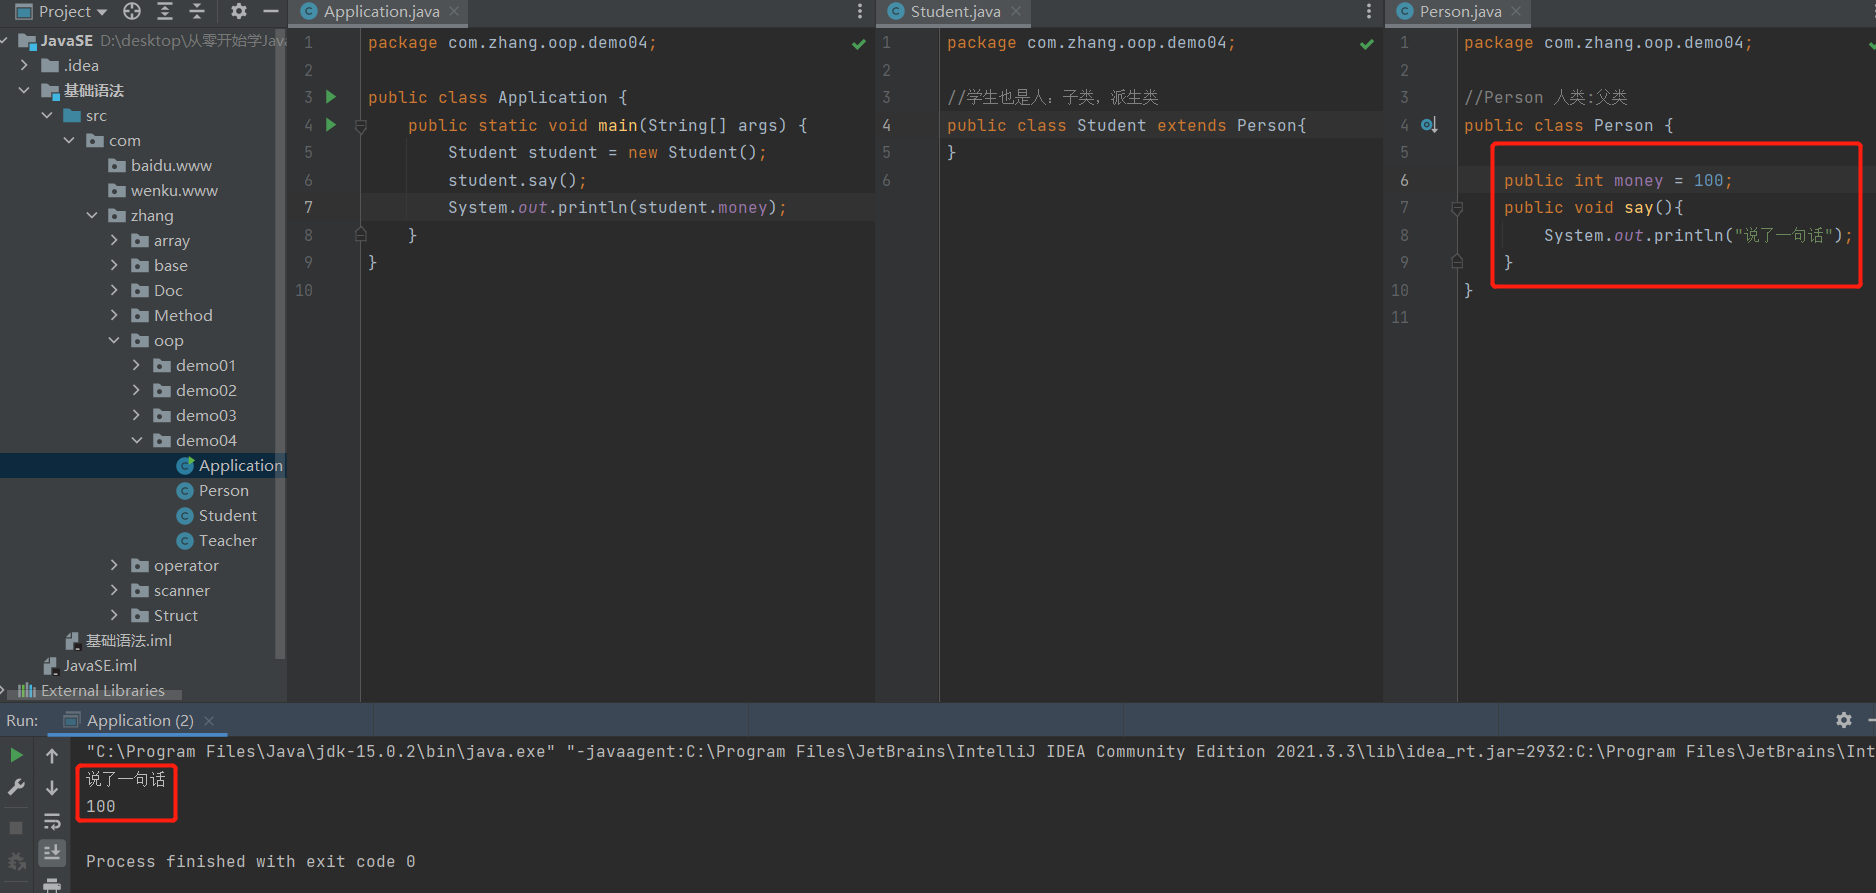
Task: Rerun Application with green play button
Action: (16, 755)
